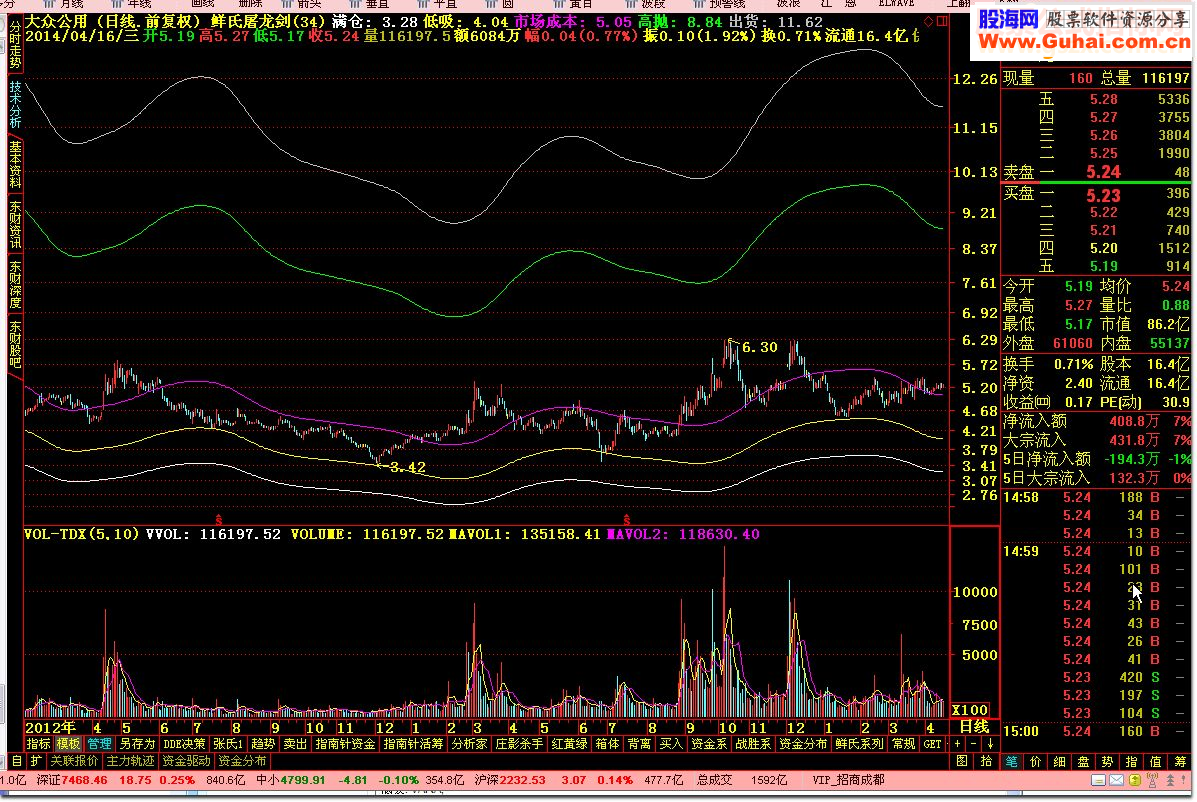Click the 大众公用 stock title

click(x=57, y=21)
